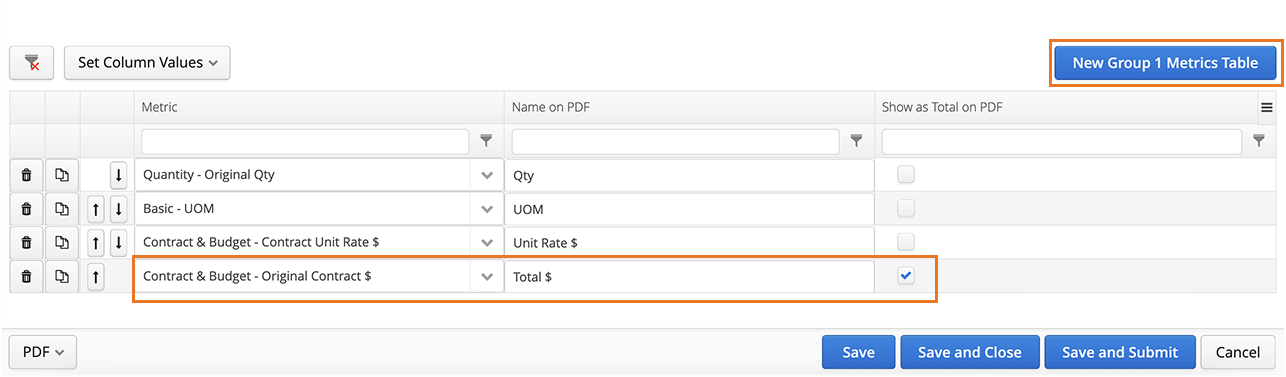This screenshot has width=1286, height=377.
Task: Uncheck Show as Total for Total $ row
Action: tap(906, 276)
